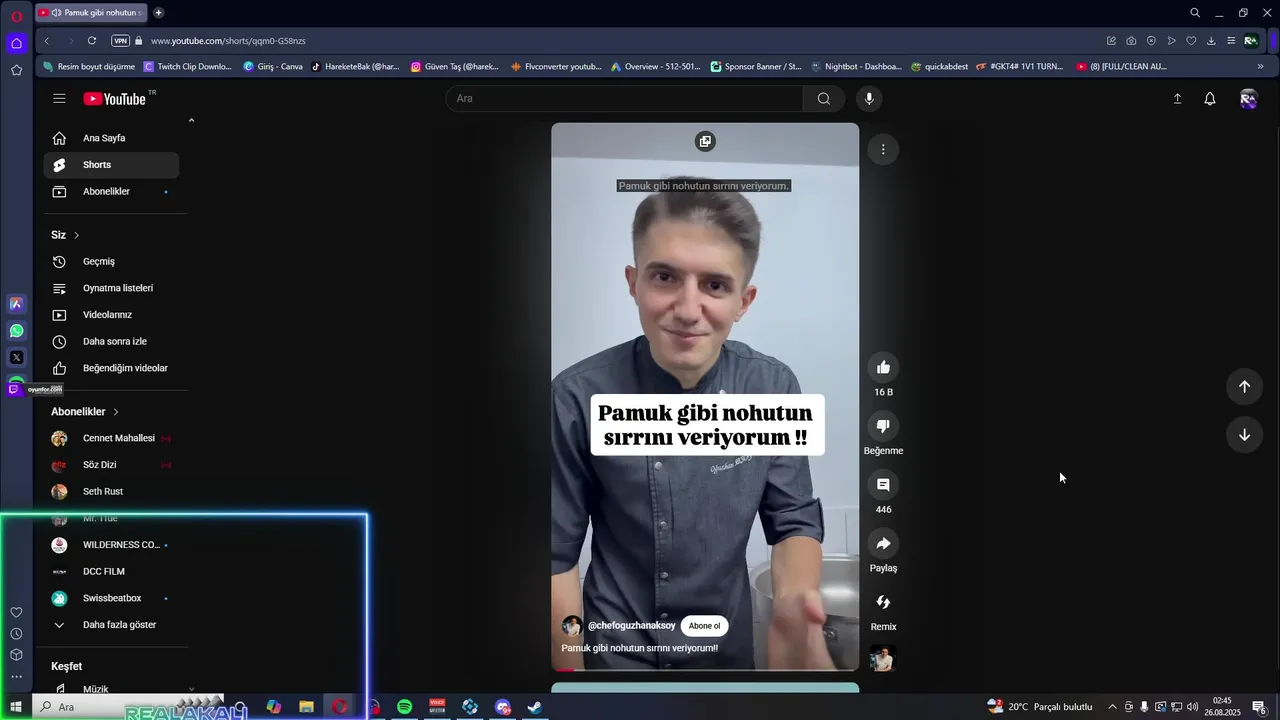Open the browser snapshot camera icon

(x=1131, y=41)
